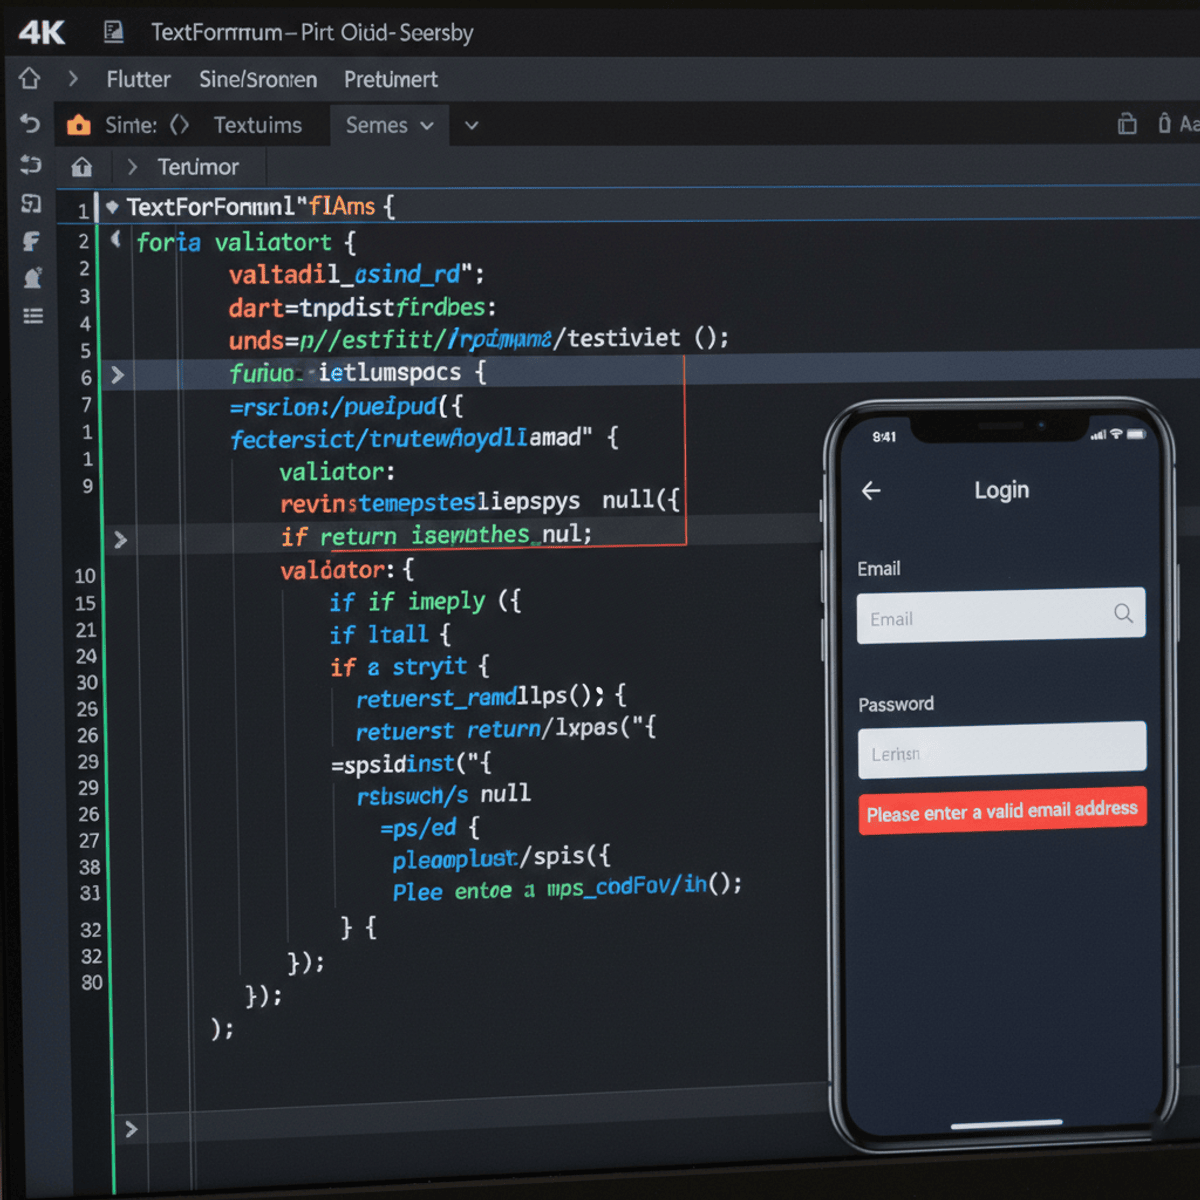Expand the chevron right of the Semes dropdown

click(x=470, y=125)
